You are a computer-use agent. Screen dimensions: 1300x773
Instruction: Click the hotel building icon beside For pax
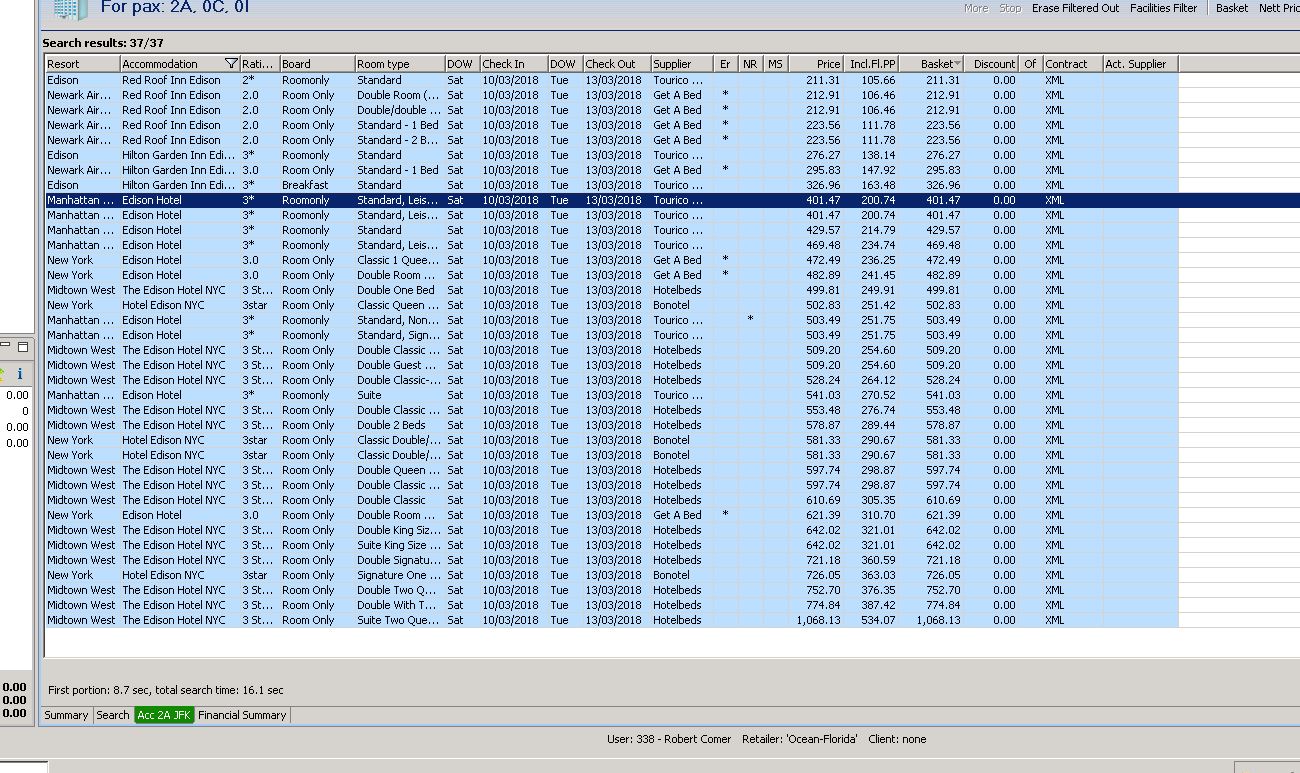point(70,10)
